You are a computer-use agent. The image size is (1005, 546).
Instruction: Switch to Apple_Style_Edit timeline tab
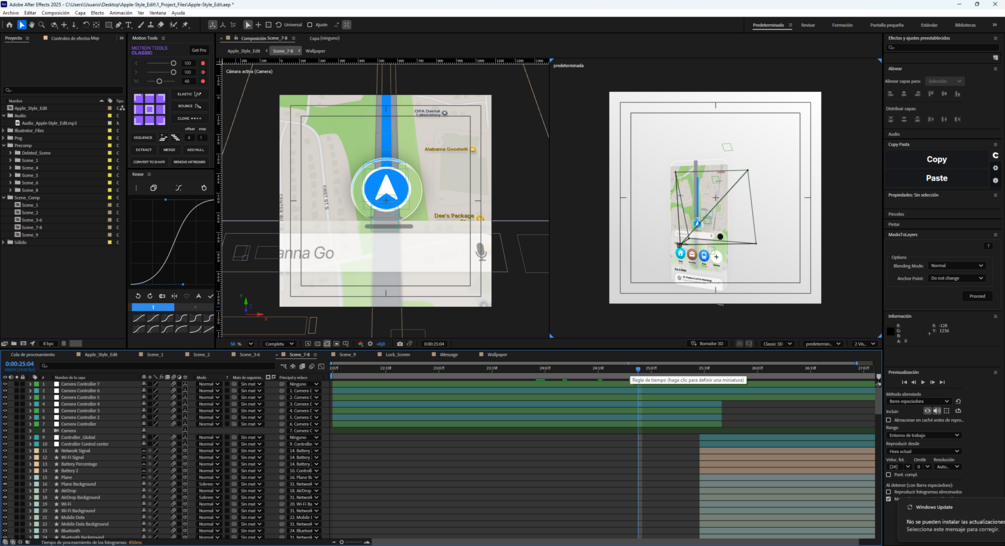[x=101, y=354]
